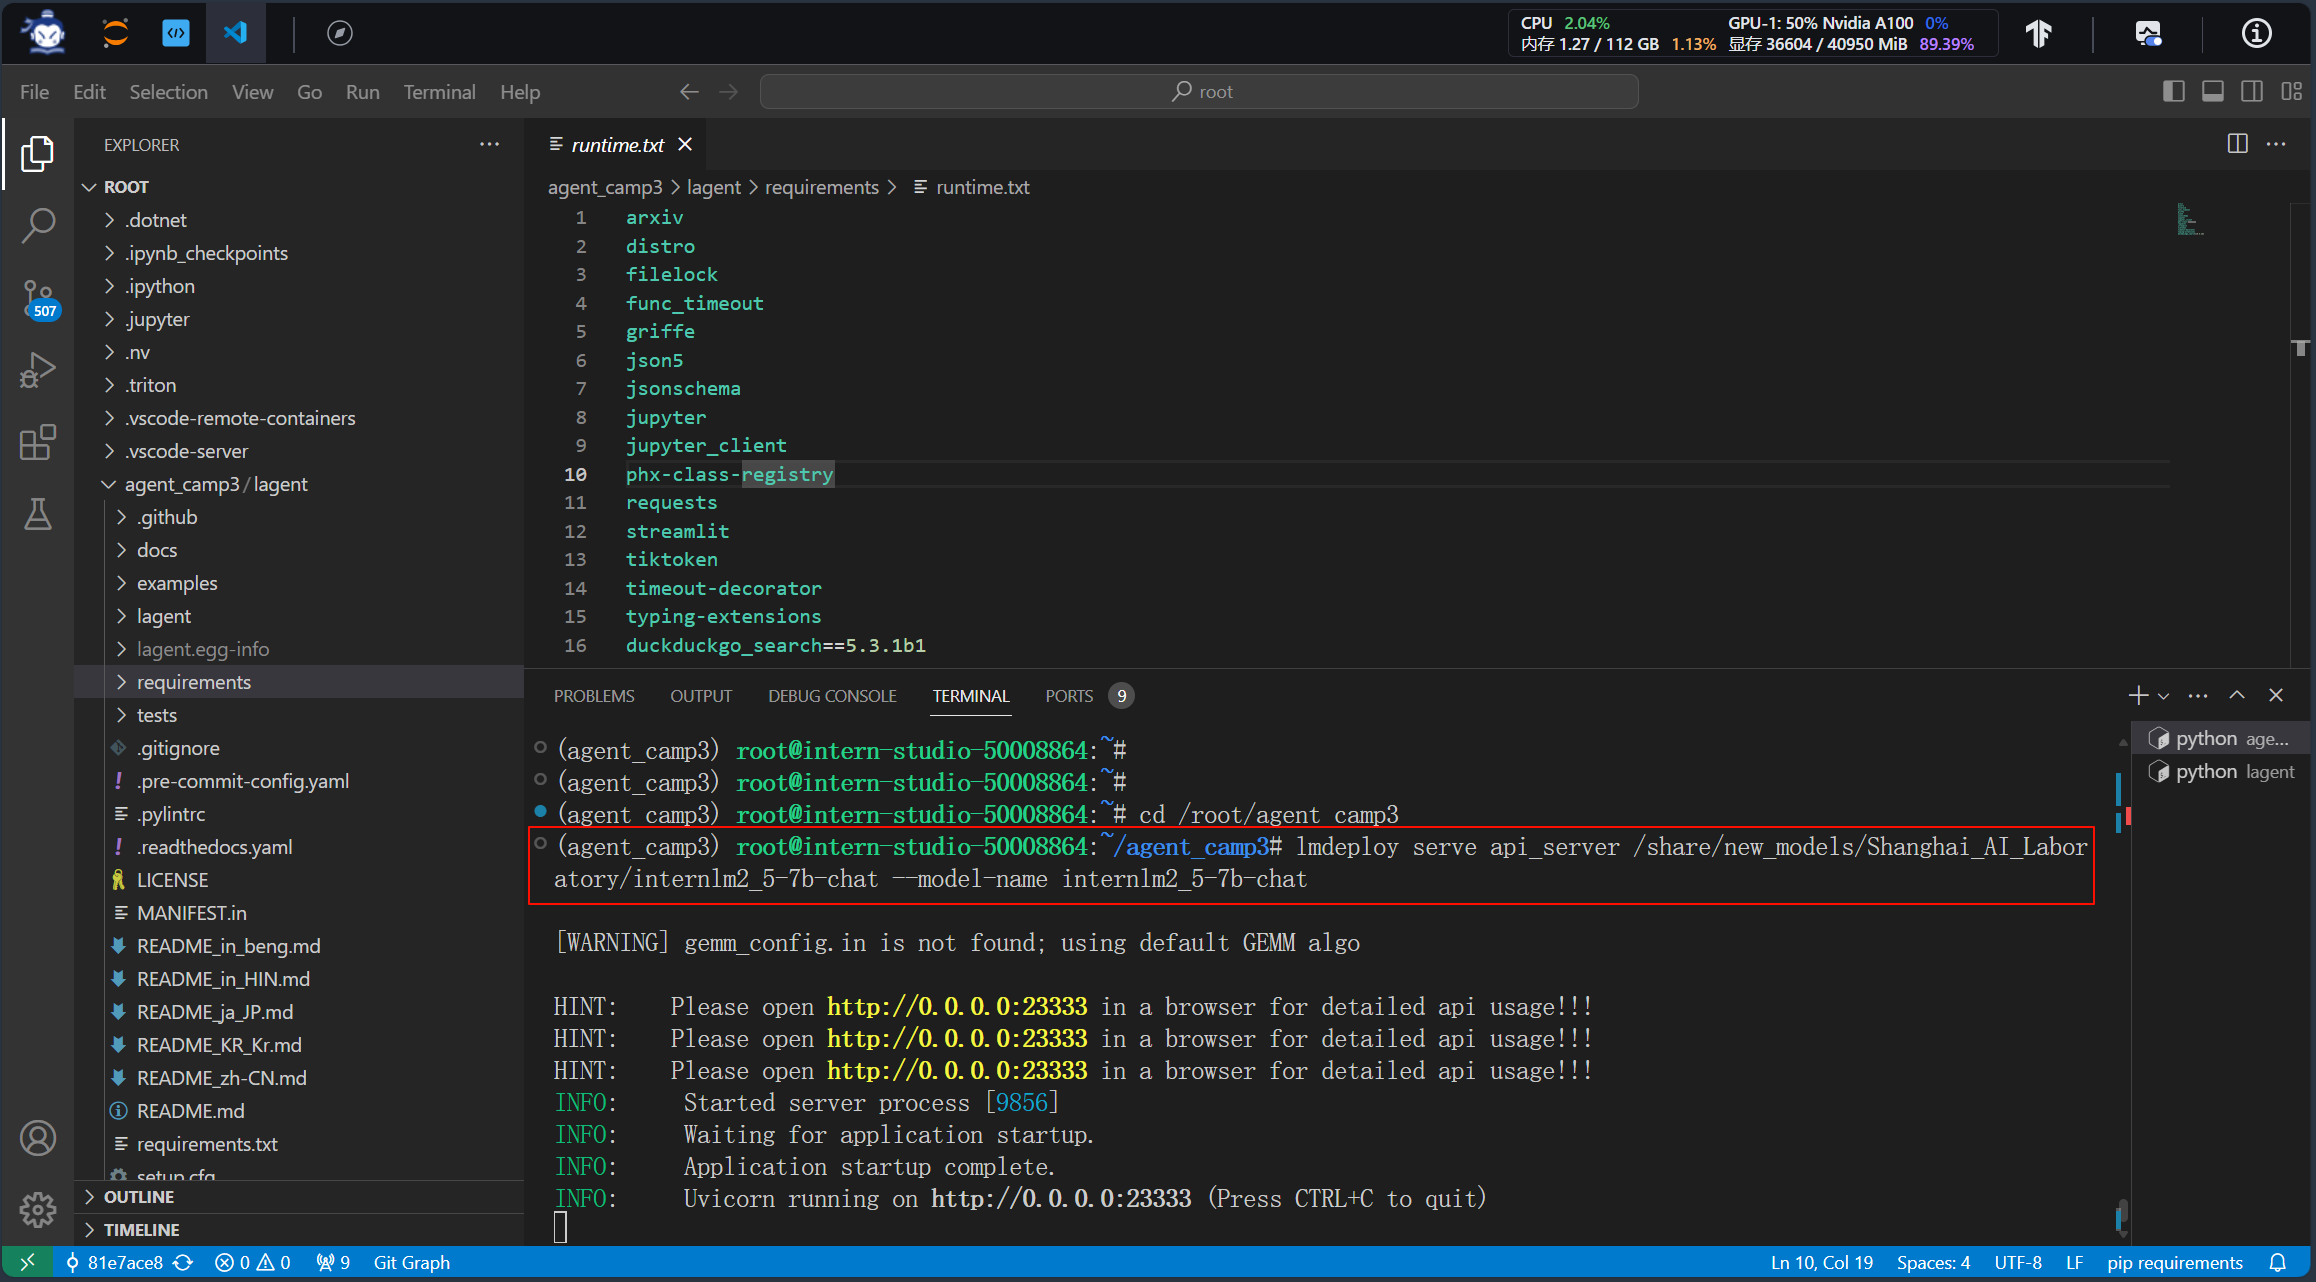Screen dimensions: 2316x1282
Task: Open Source Control view with 507 badge
Action: click(38, 298)
